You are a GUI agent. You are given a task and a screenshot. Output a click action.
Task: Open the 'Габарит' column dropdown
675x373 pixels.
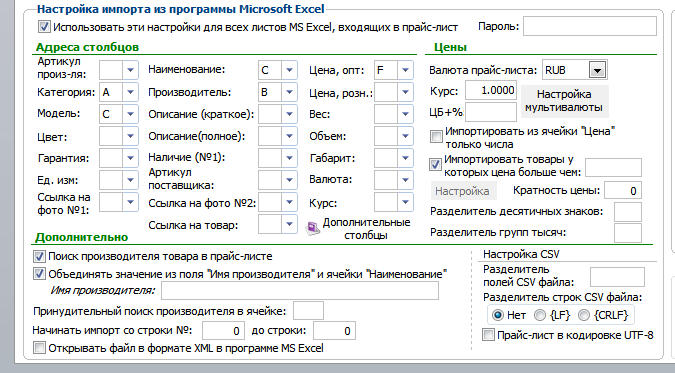tap(405, 158)
